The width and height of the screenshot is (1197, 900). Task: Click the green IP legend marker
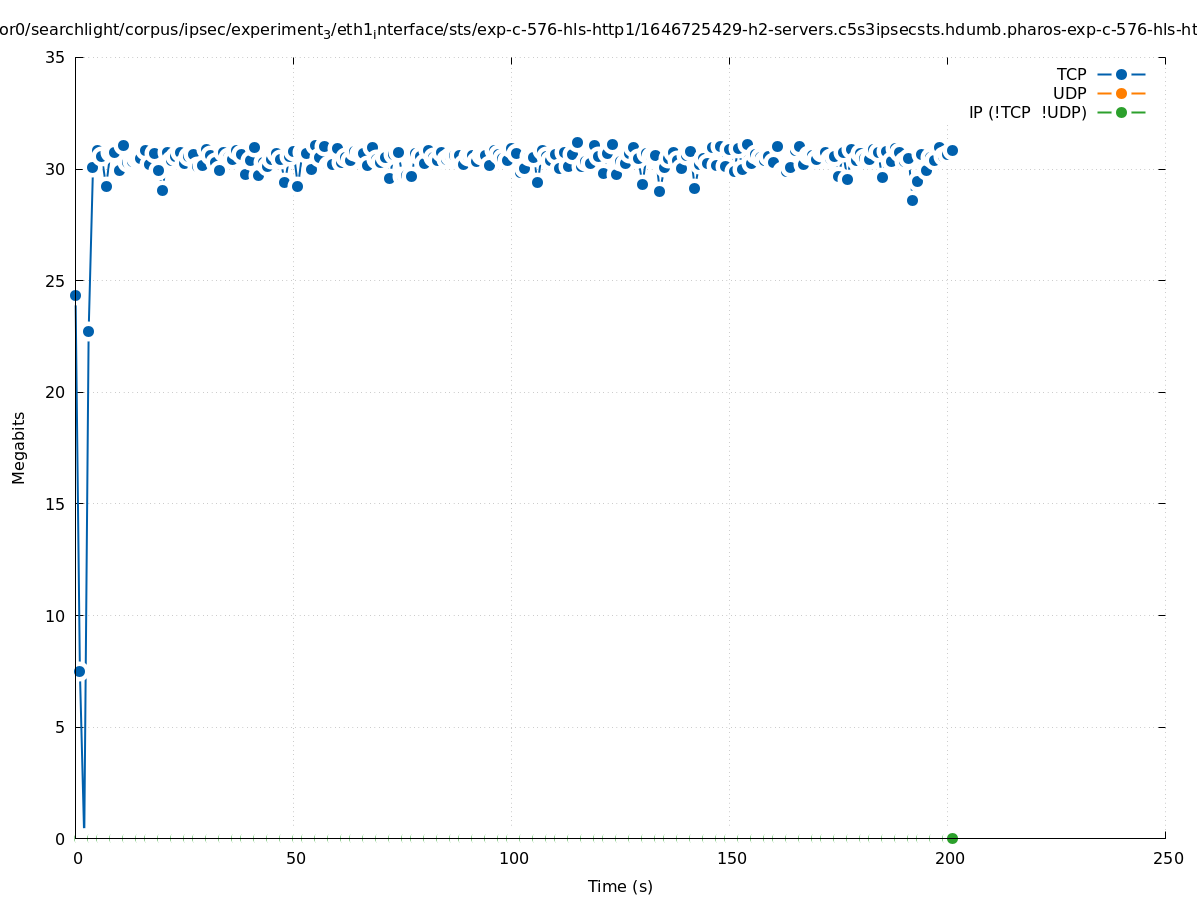coord(1121,112)
